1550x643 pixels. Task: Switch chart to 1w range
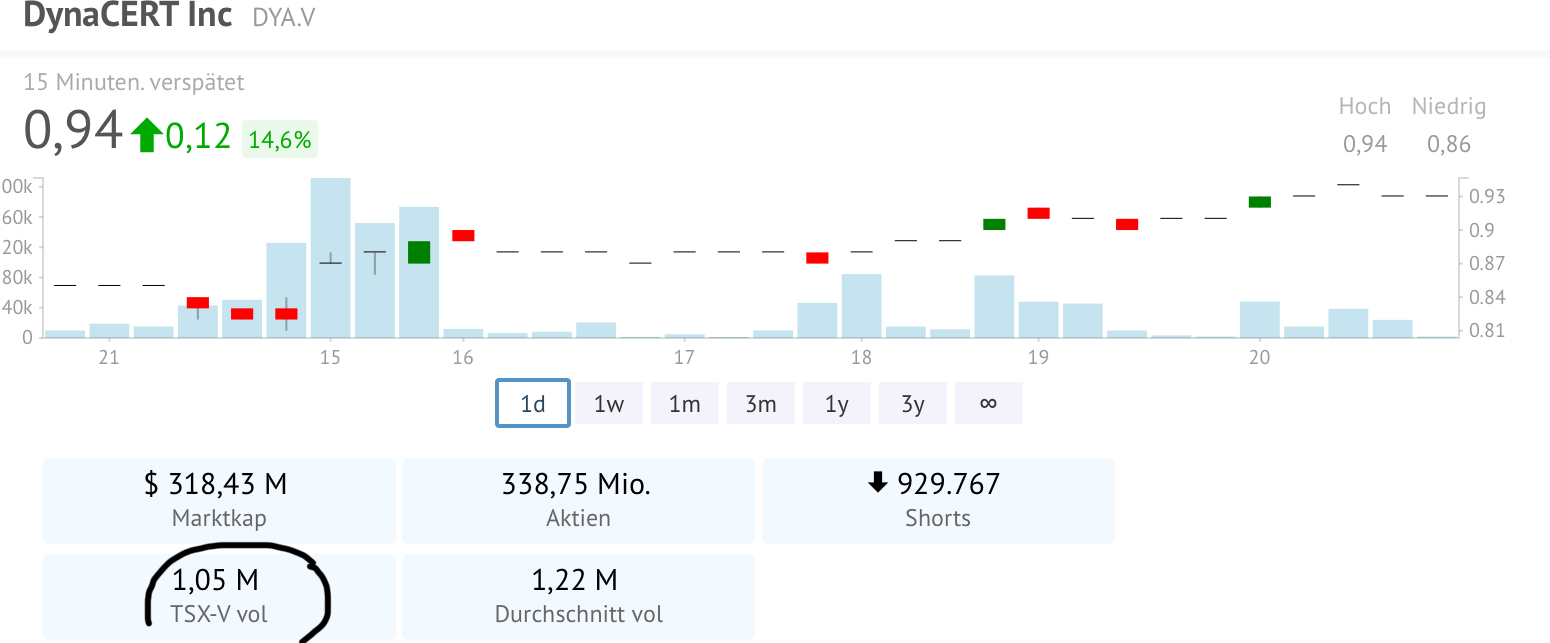pyautogui.click(x=609, y=404)
